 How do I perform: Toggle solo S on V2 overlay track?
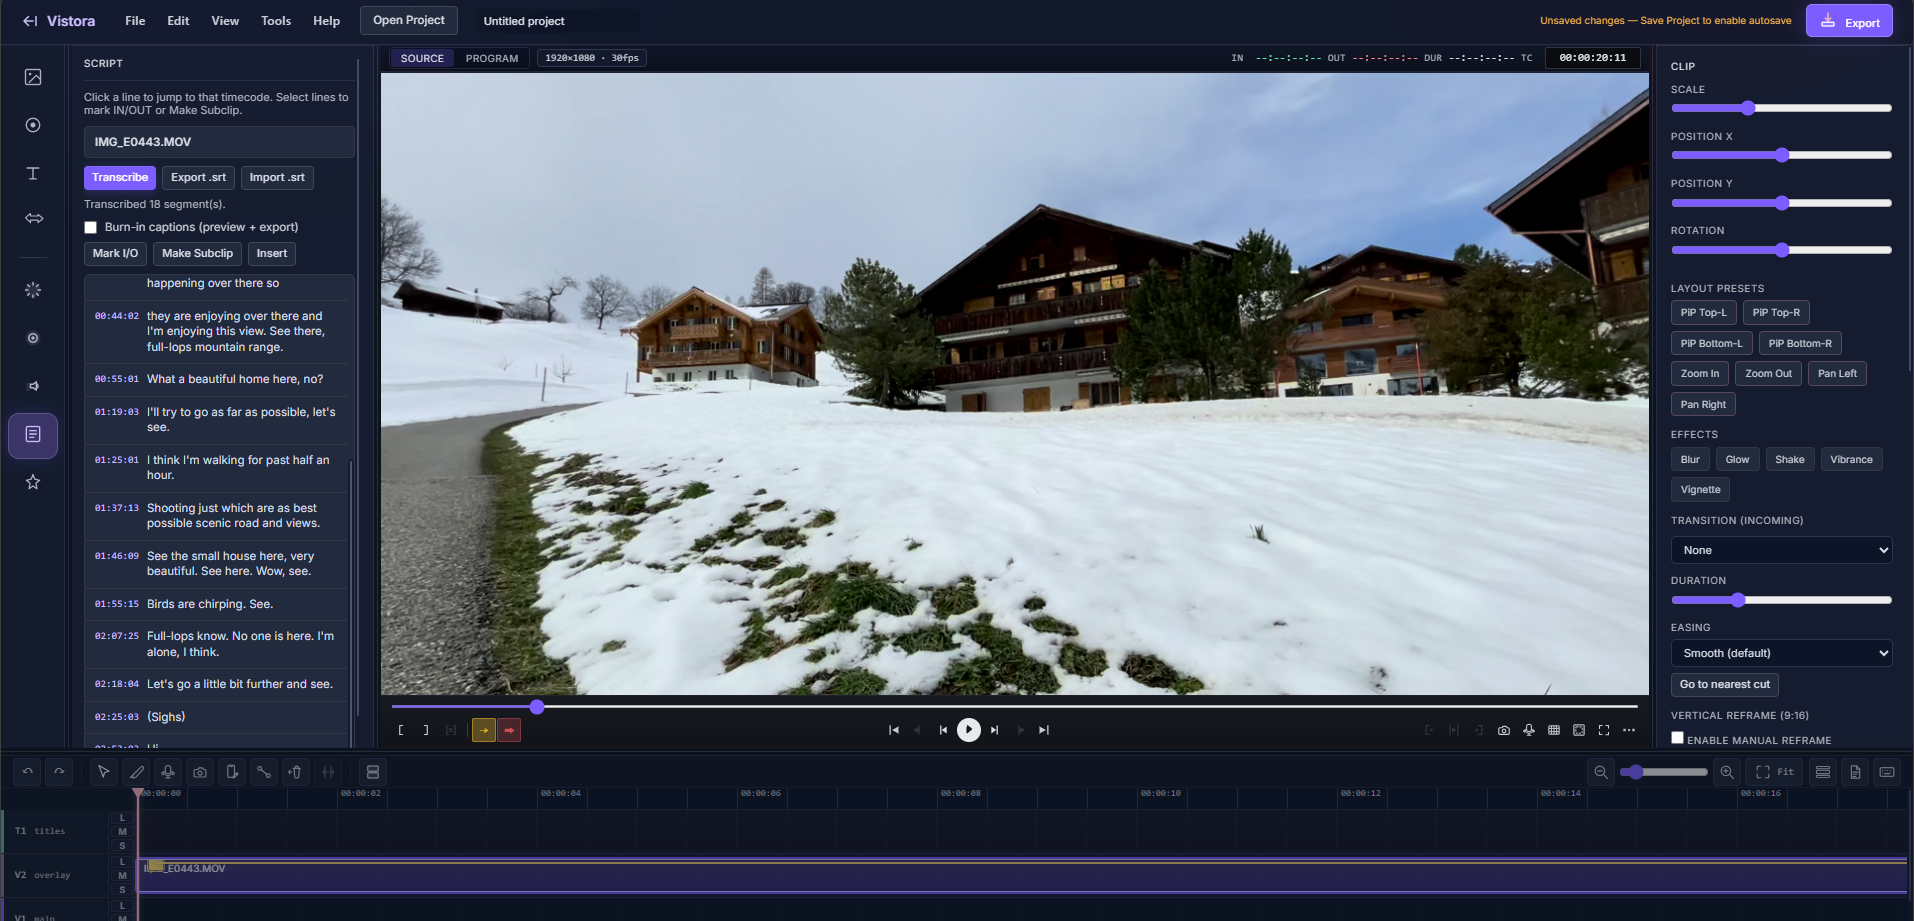[123, 890]
